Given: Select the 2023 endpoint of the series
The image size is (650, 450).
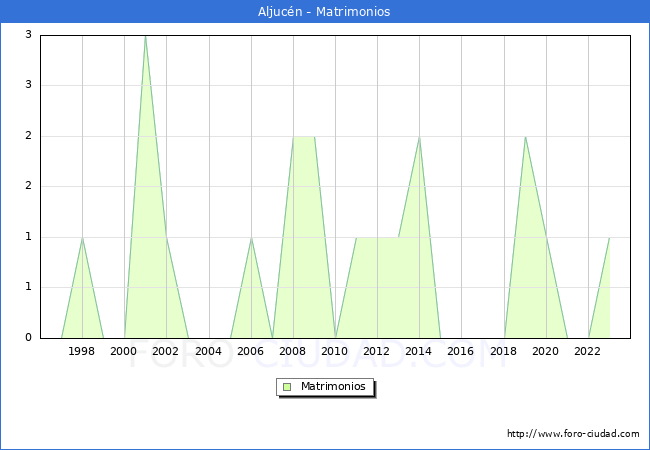Looking at the screenshot, I should [609, 238].
